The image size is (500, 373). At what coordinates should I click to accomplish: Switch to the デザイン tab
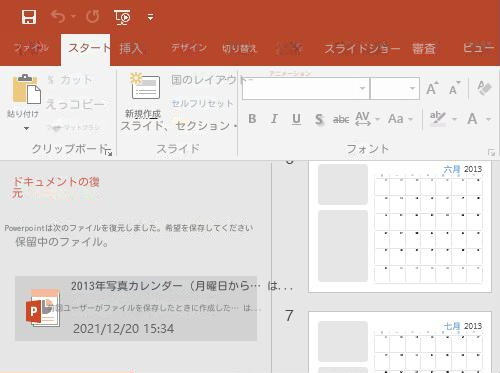click(x=189, y=48)
